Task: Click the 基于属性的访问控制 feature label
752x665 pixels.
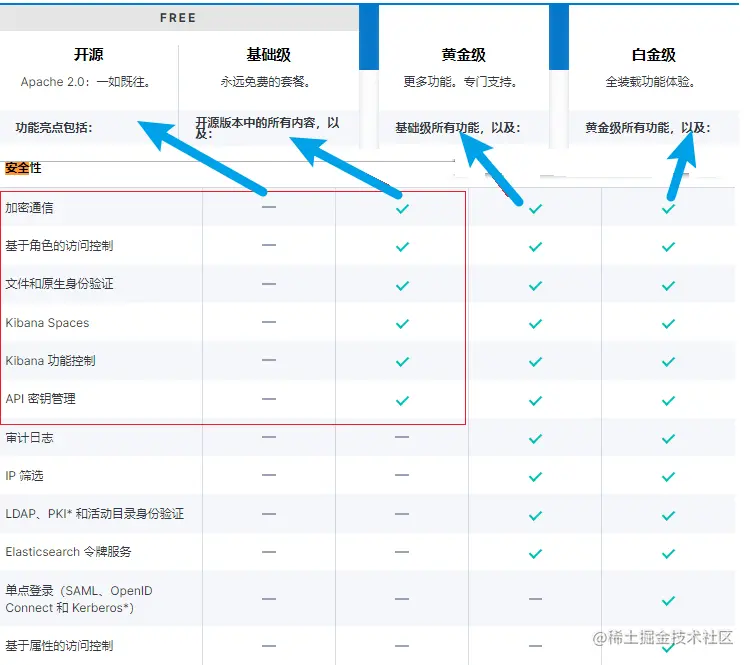Action: tap(59, 646)
